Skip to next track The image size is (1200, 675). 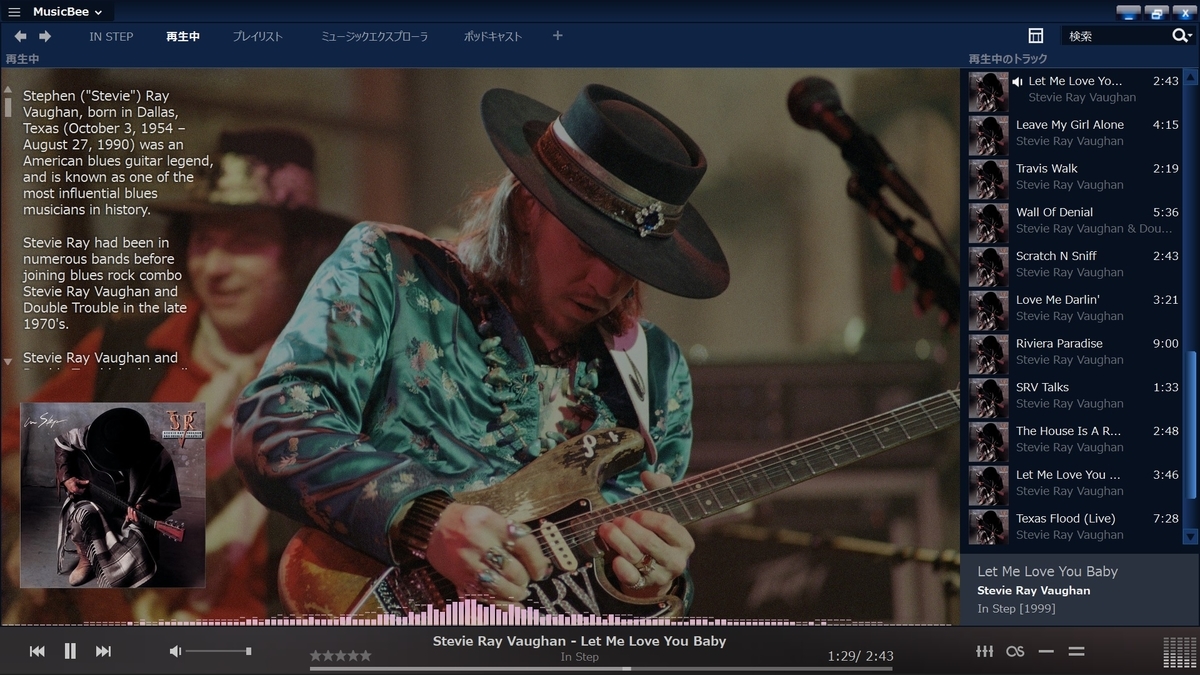103,651
